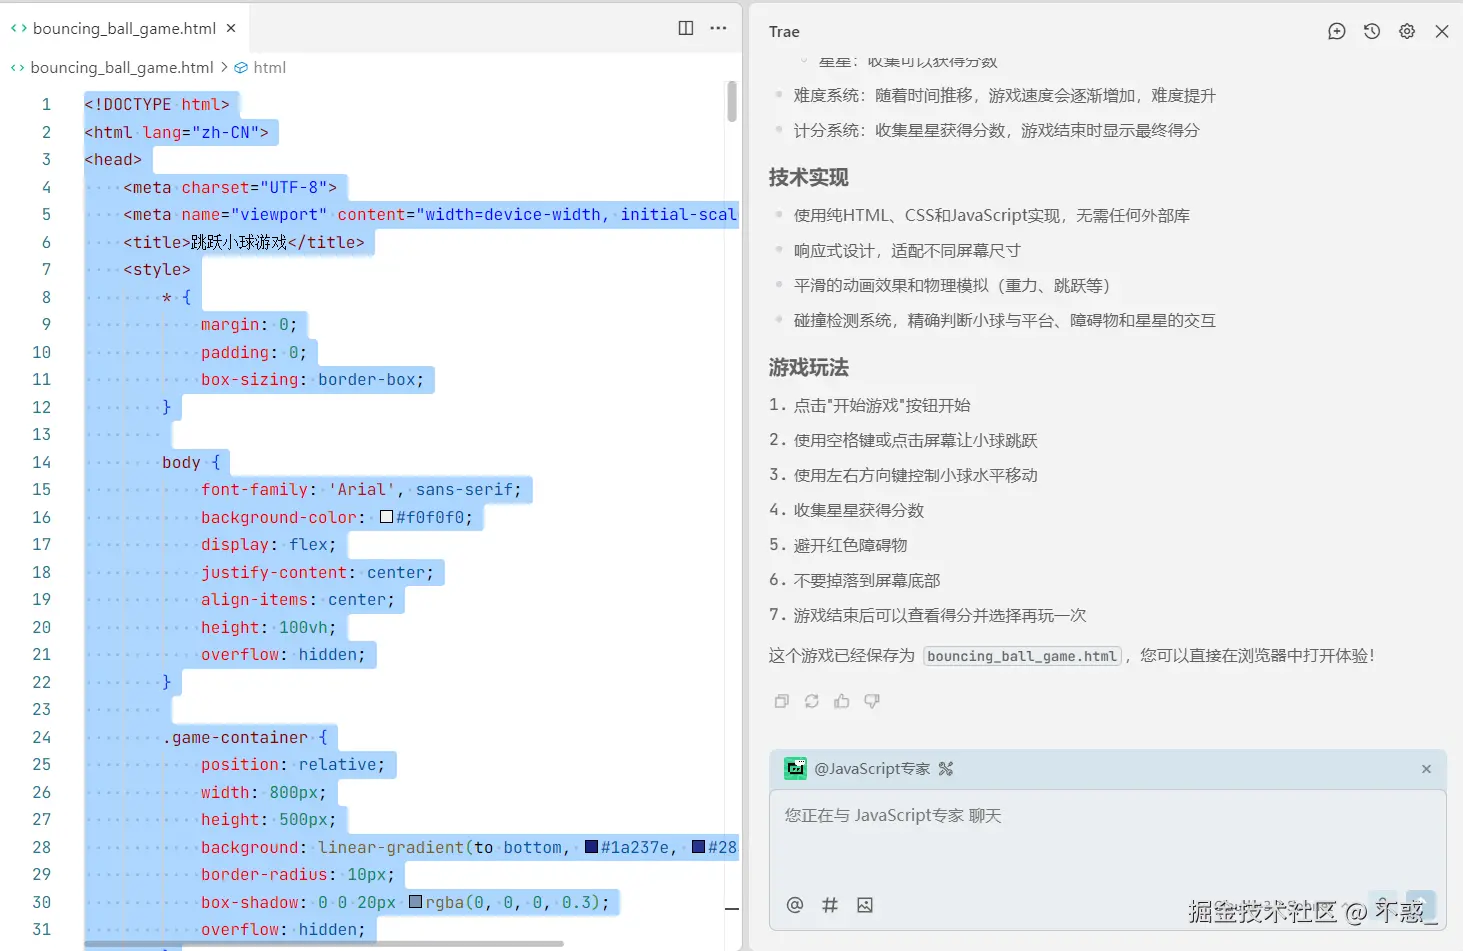Image resolution: width=1463 pixels, height=951 pixels.
Task: Click the html breadcrumb element
Action: 269,67
